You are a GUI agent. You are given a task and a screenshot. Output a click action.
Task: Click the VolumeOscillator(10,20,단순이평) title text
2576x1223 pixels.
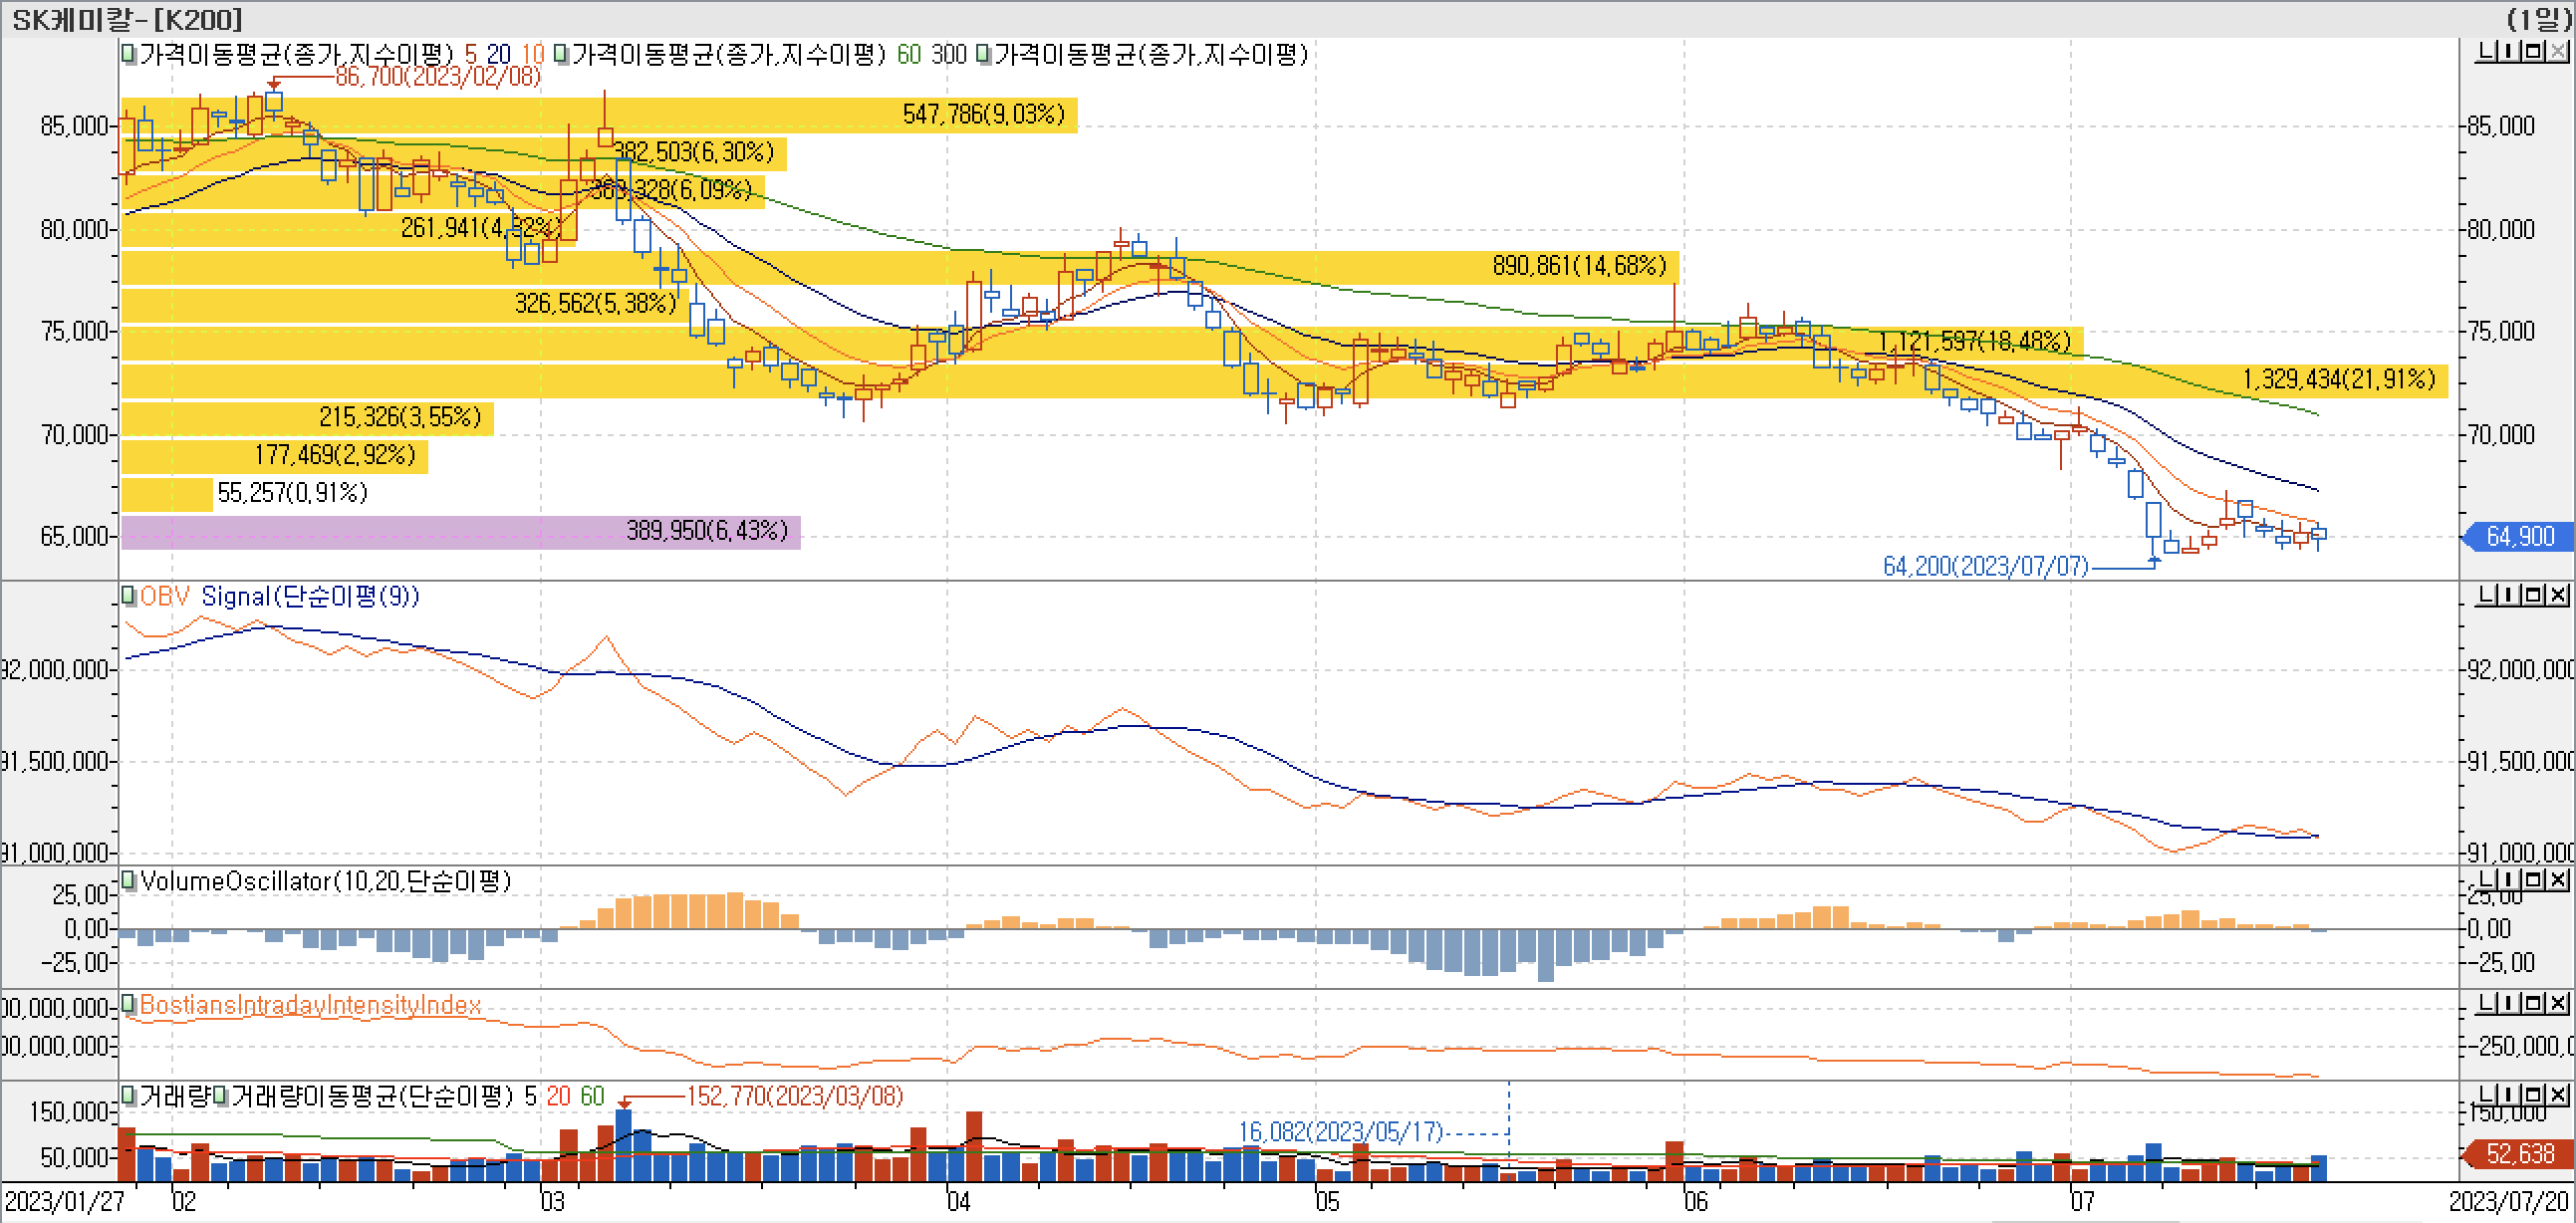point(326,881)
